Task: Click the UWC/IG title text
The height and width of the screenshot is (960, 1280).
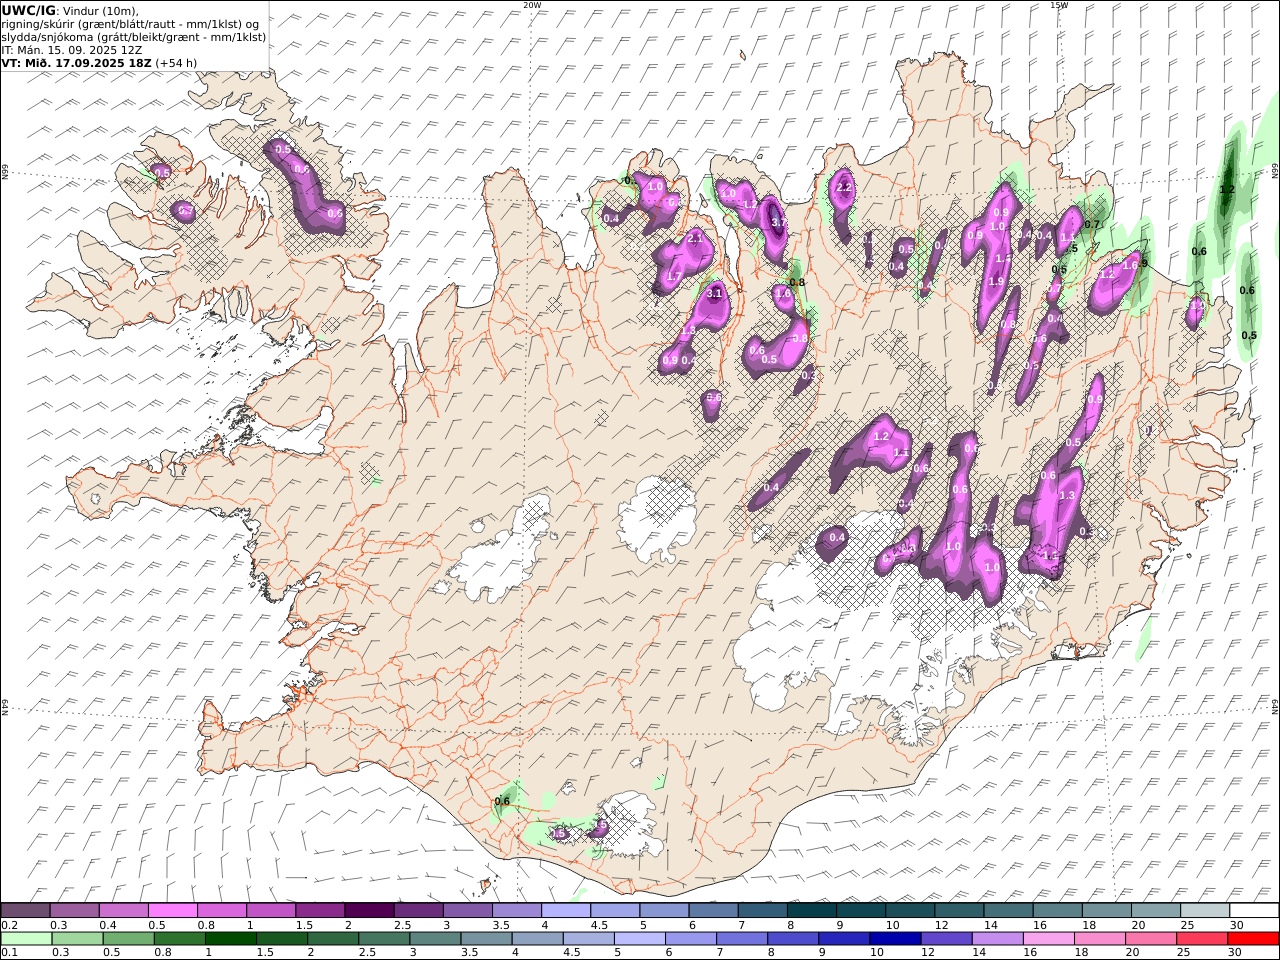Action: 29,10
